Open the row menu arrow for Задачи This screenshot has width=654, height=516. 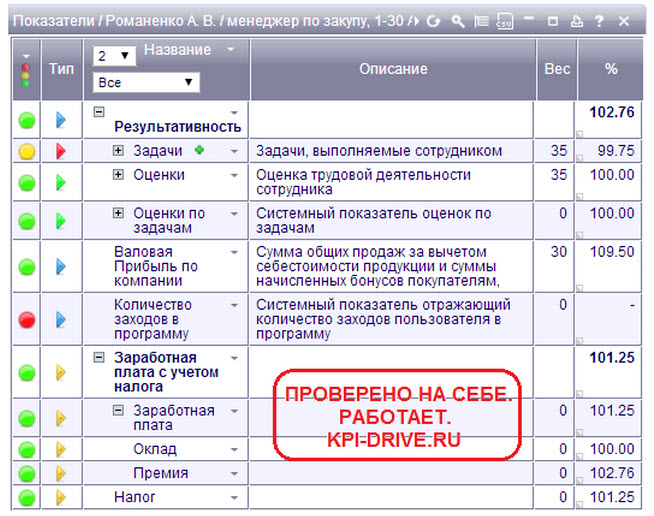tap(234, 151)
